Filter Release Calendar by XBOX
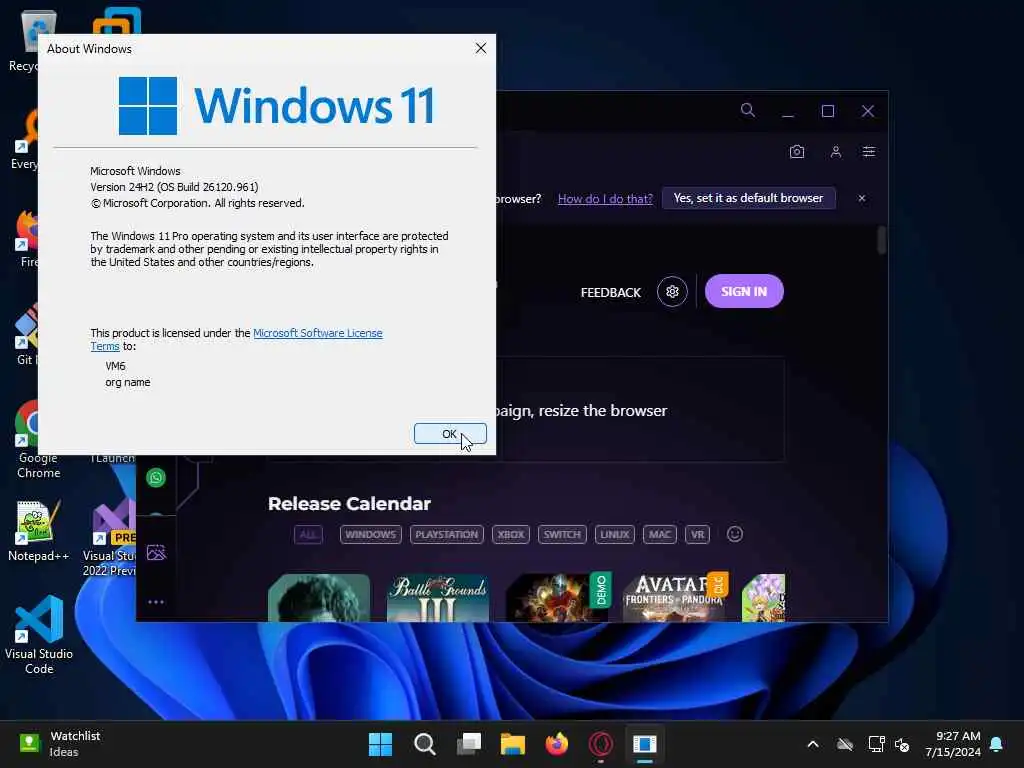 (x=511, y=534)
